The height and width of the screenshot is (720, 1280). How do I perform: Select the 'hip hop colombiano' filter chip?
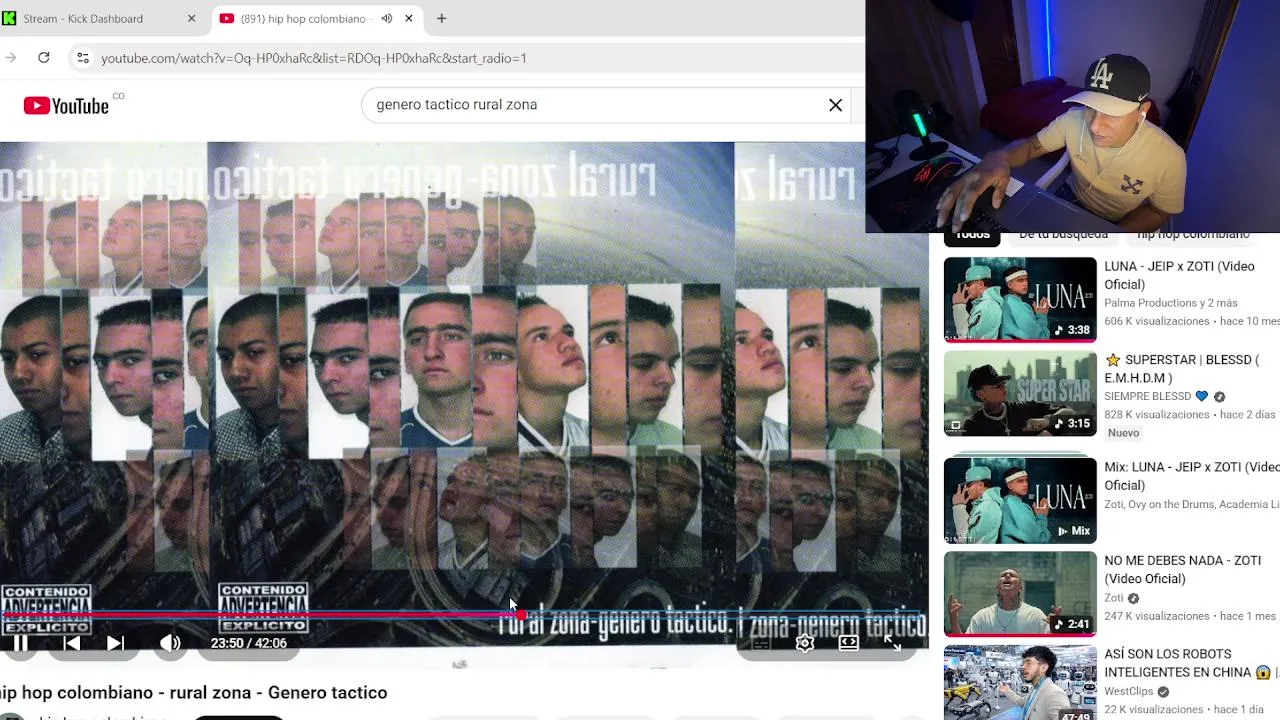click(x=1193, y=236)
